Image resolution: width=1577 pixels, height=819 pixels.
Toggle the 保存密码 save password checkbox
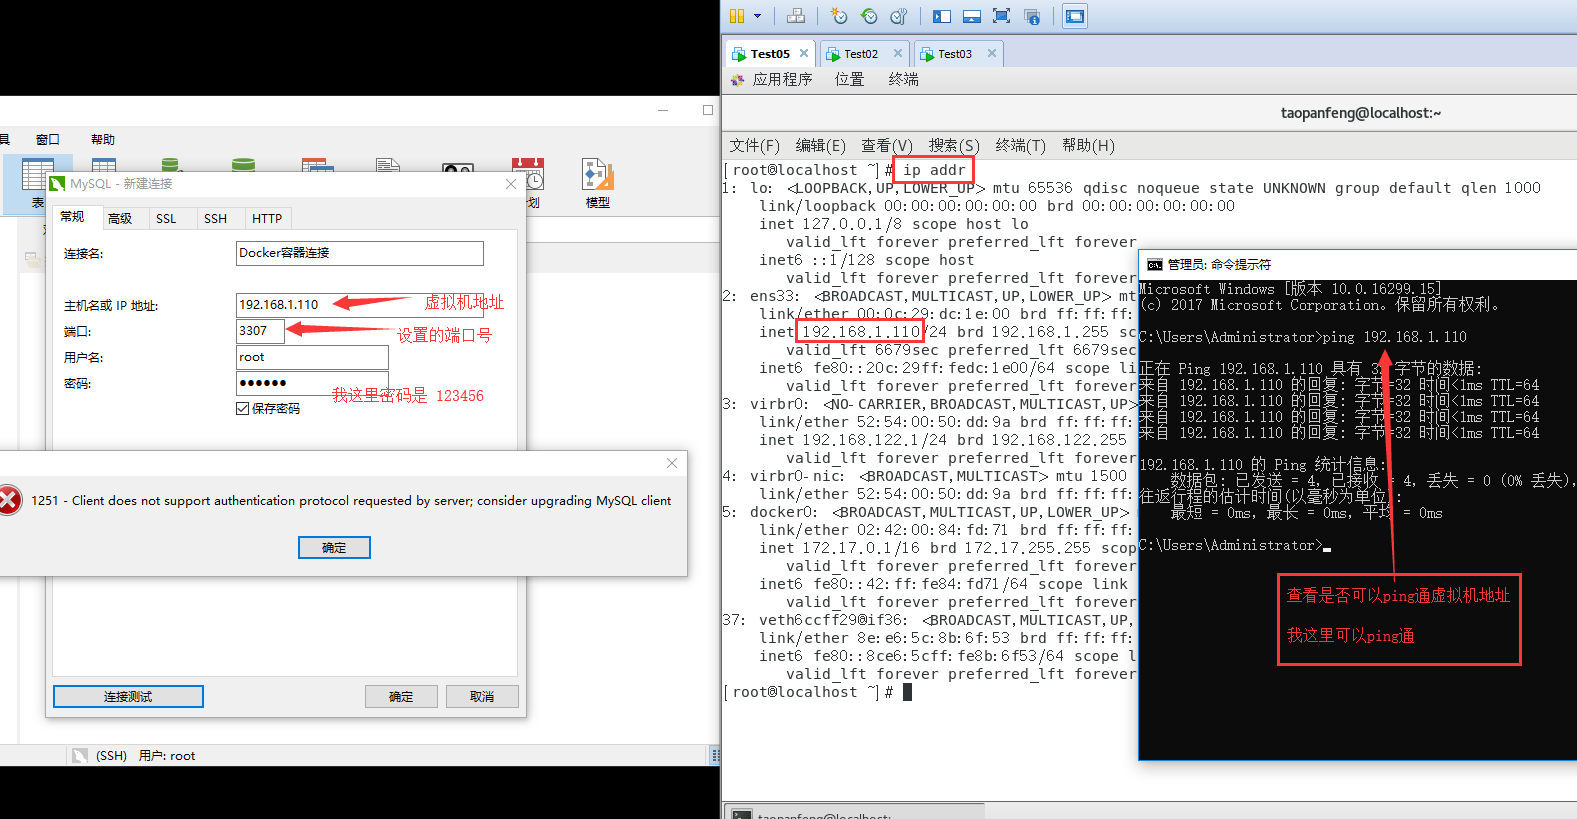[x=243, y=408]
